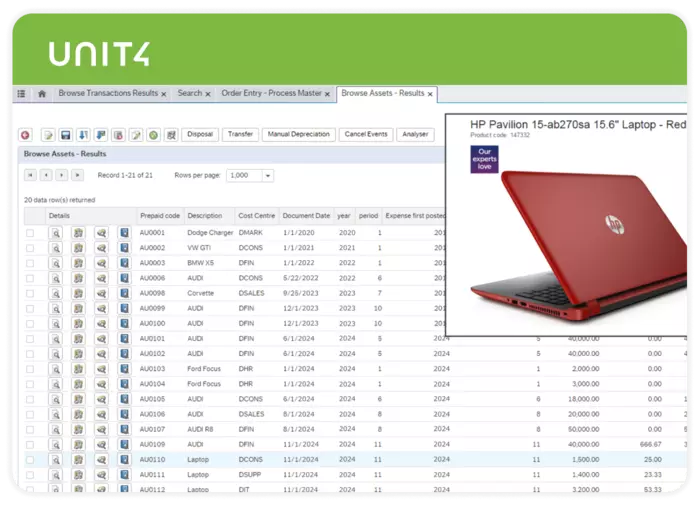Click the Analyser button
The image size is (700, 505).
[415, 134]
